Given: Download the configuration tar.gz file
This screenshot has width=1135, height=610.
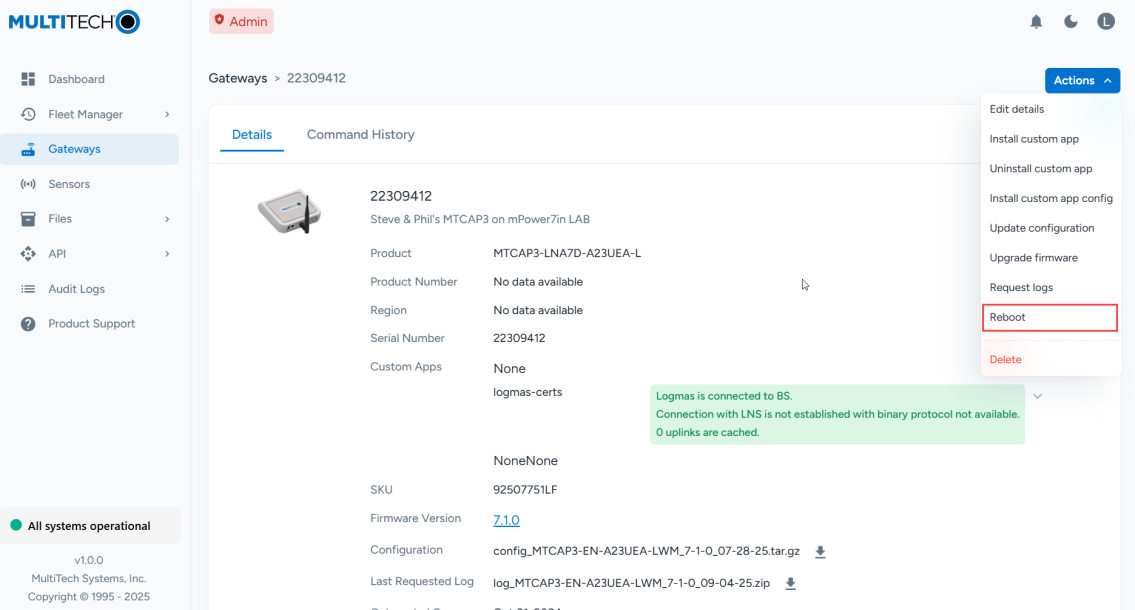Looking at the screenshot, I should click(x=820, y=552).
